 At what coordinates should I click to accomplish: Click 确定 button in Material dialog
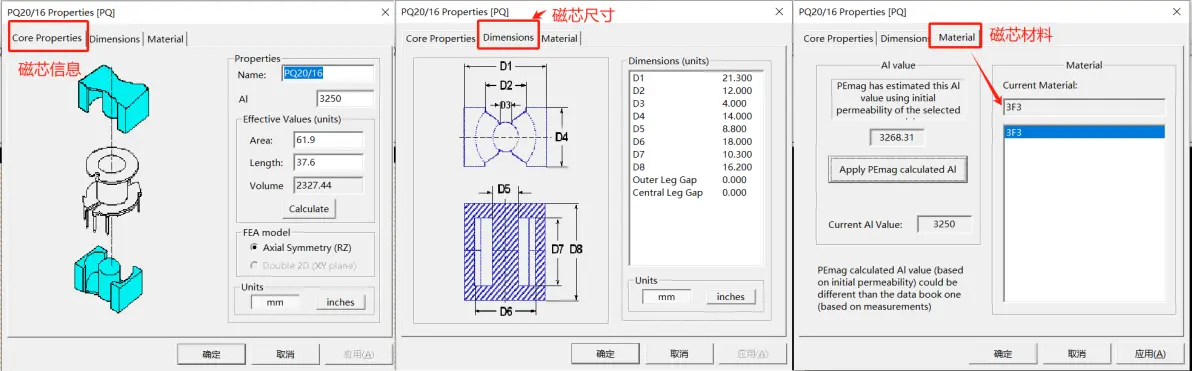click(1003, 354)
